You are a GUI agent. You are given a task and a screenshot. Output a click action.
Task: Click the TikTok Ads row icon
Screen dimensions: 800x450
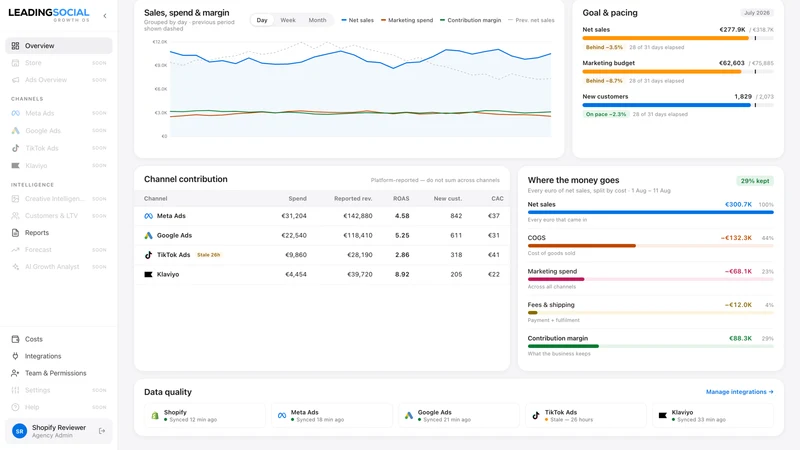pos(148,255)
